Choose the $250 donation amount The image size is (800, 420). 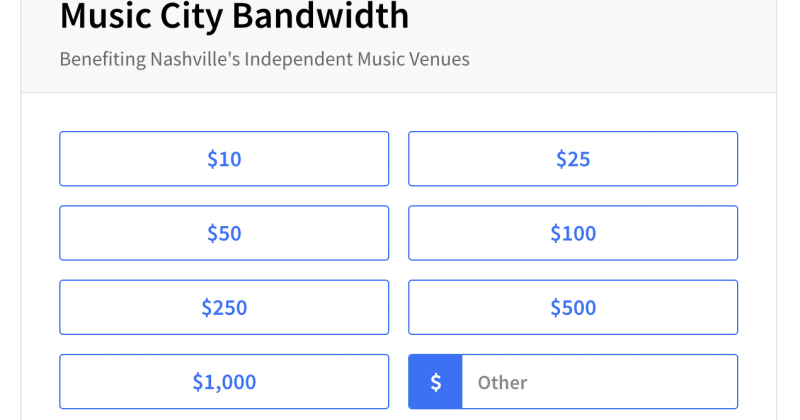(224, 307)
